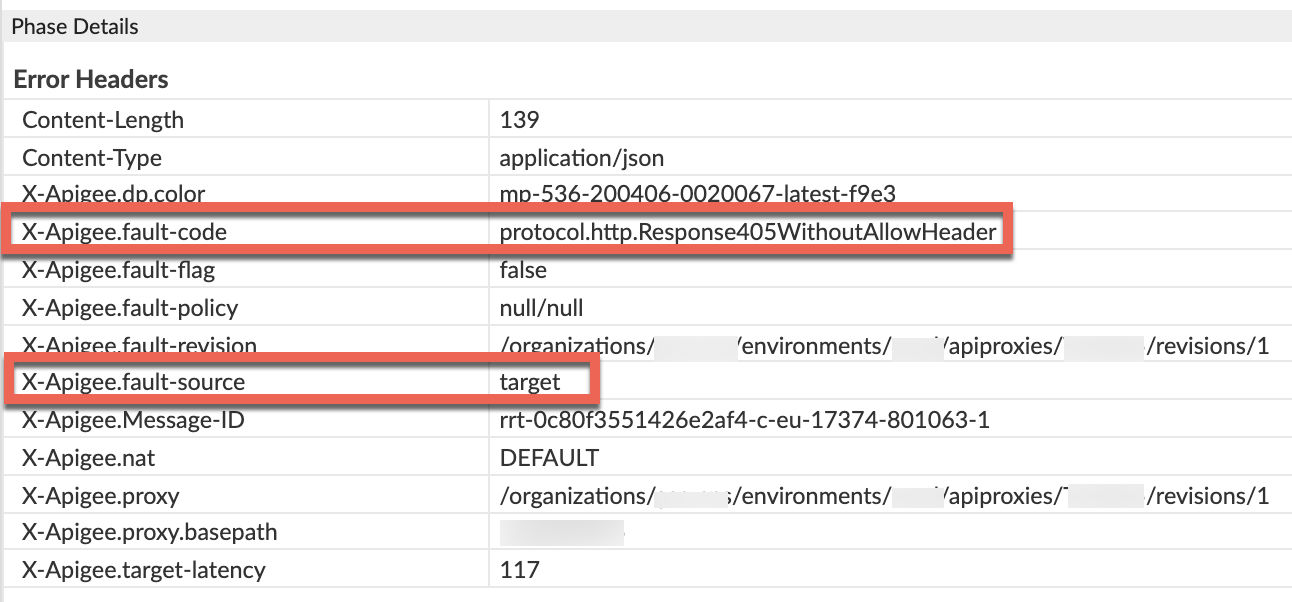1292x602 pixels.
Task: Select the Response405WithoutAllowHeader fault code value
Action: [x=748, y=233]
